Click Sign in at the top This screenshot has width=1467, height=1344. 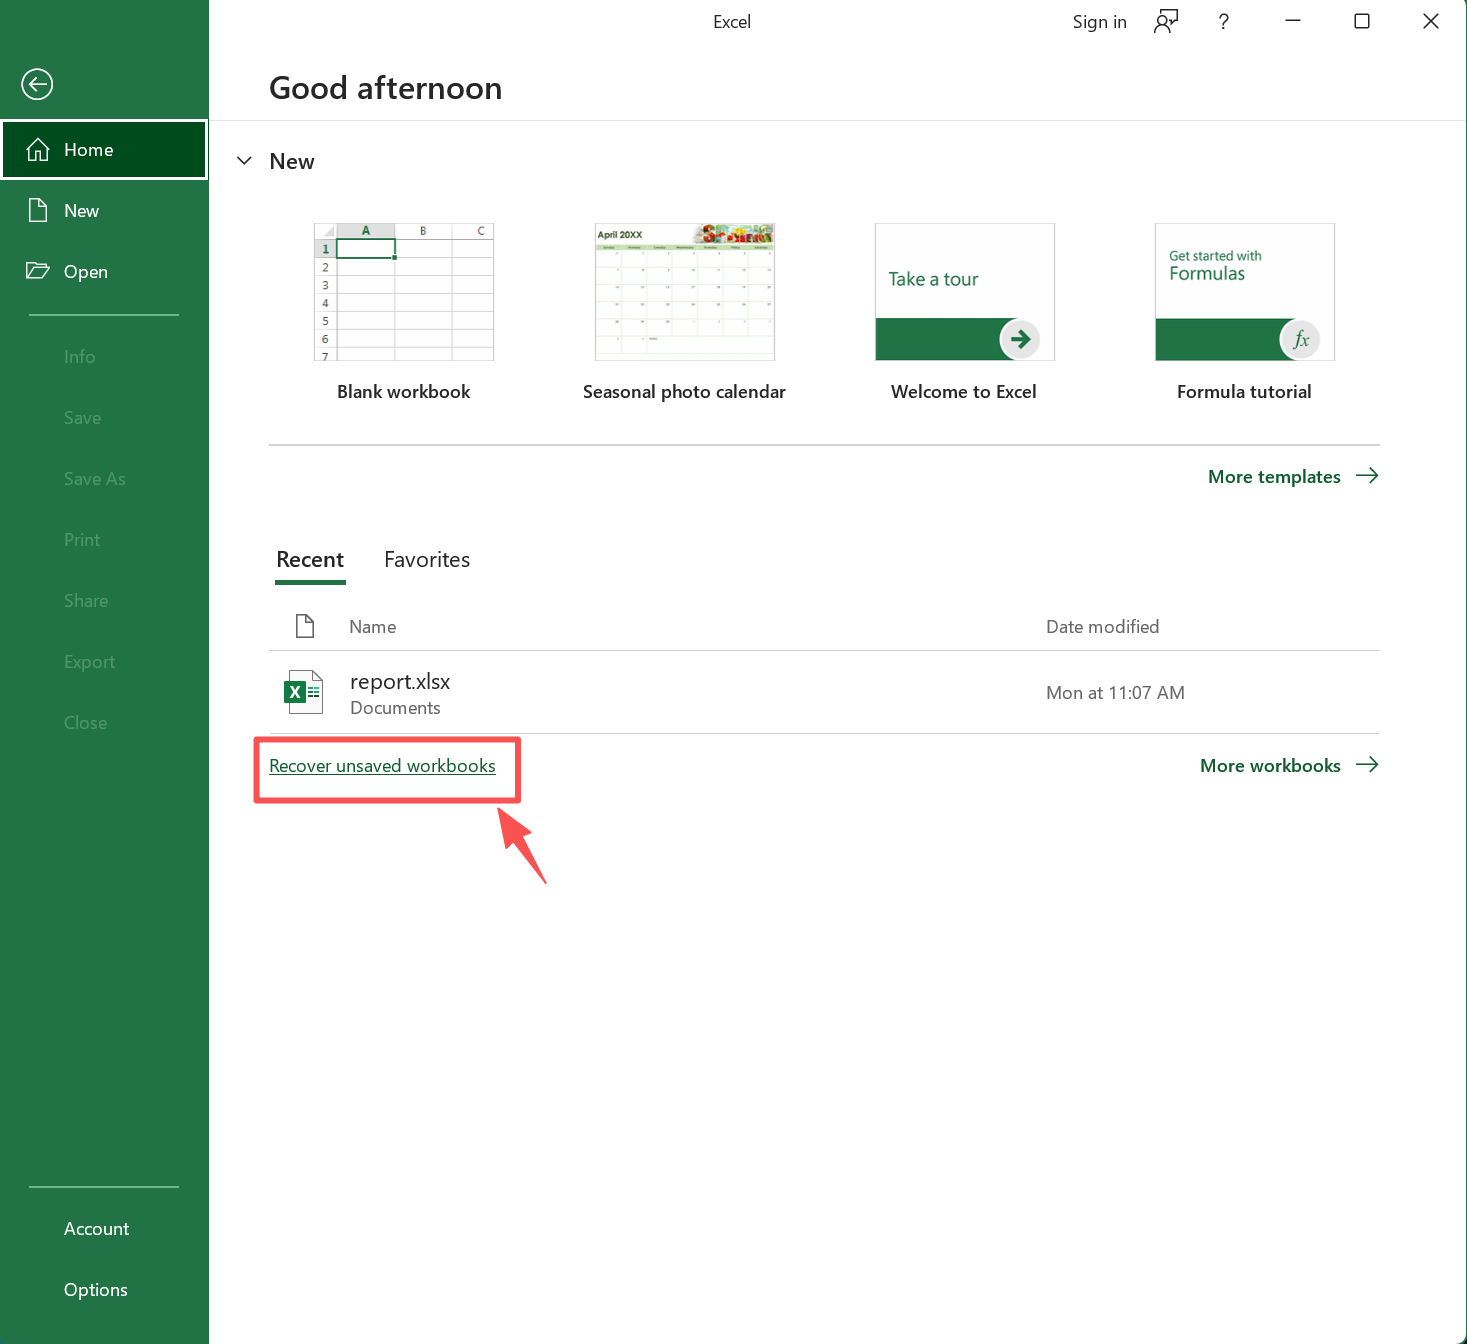click(x=1099, y=22)
